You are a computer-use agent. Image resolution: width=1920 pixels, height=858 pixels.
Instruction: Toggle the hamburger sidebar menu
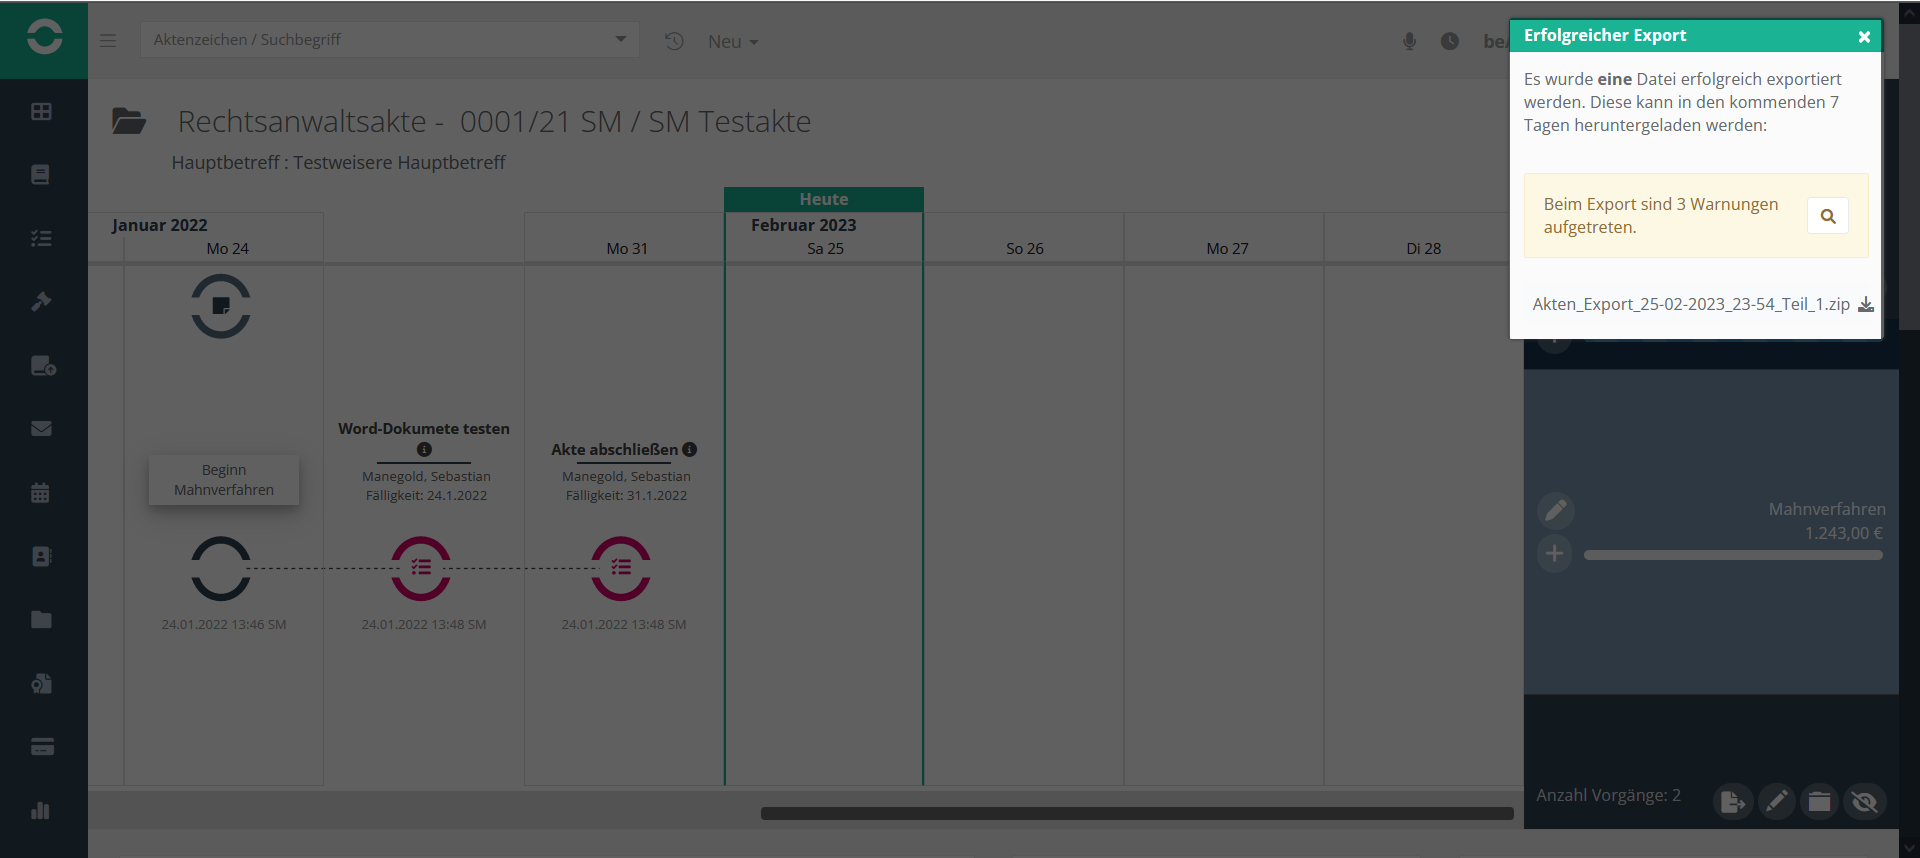tap(108, 41)
